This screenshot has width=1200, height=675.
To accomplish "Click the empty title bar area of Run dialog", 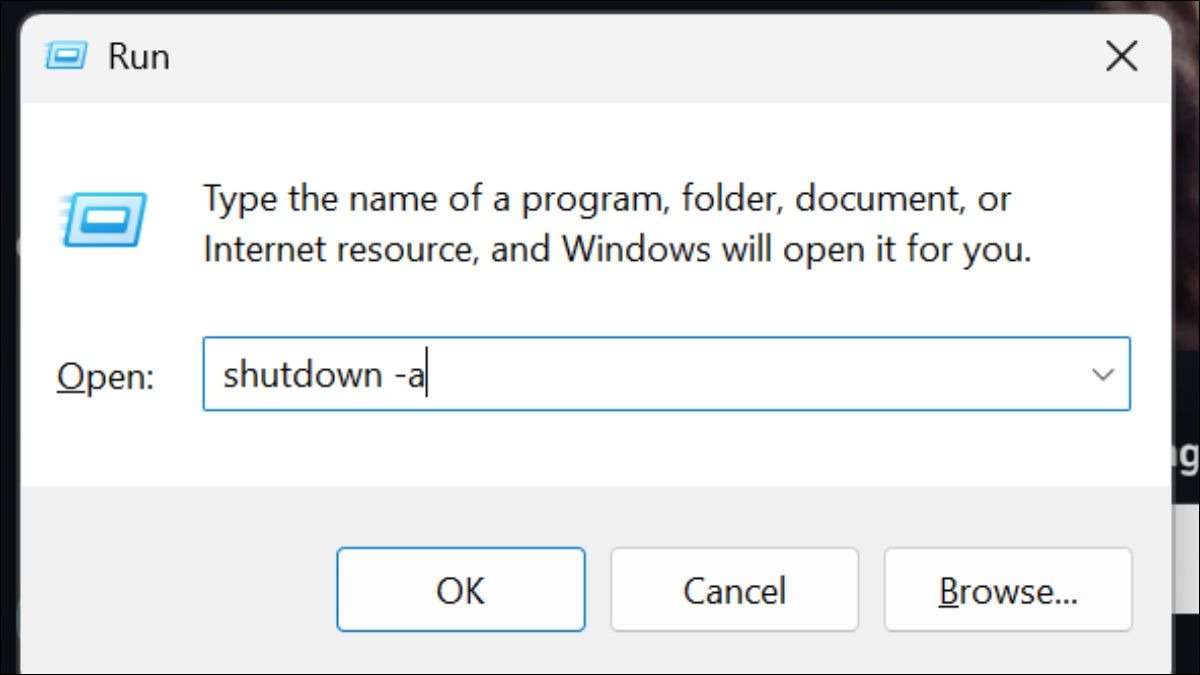I will tap(600, 57).
